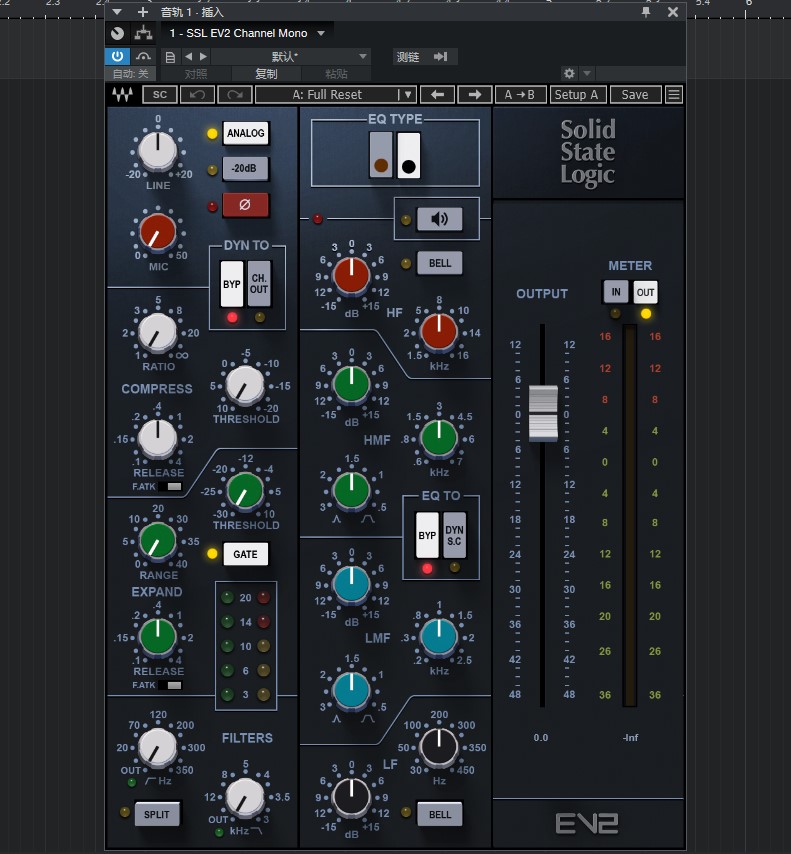Screen dimensions: 791x854
Task: Toggle the phase invert Ø button
Action: (245, 205)
